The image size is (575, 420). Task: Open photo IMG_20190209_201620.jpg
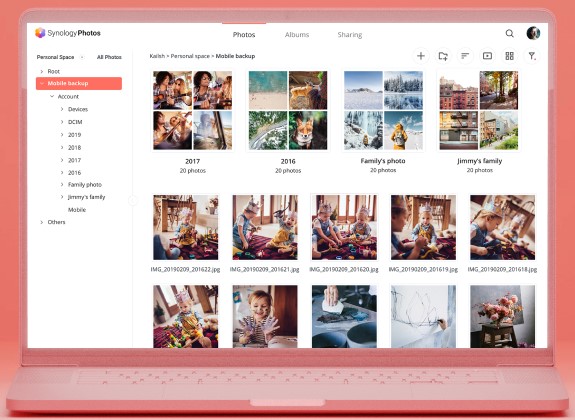(344, 227)
